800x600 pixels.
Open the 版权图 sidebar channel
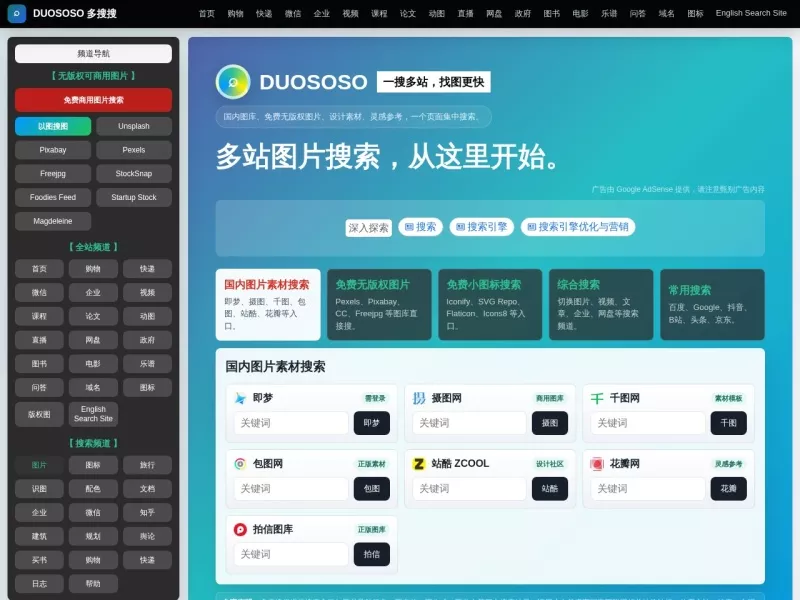[x=39, y=414]
